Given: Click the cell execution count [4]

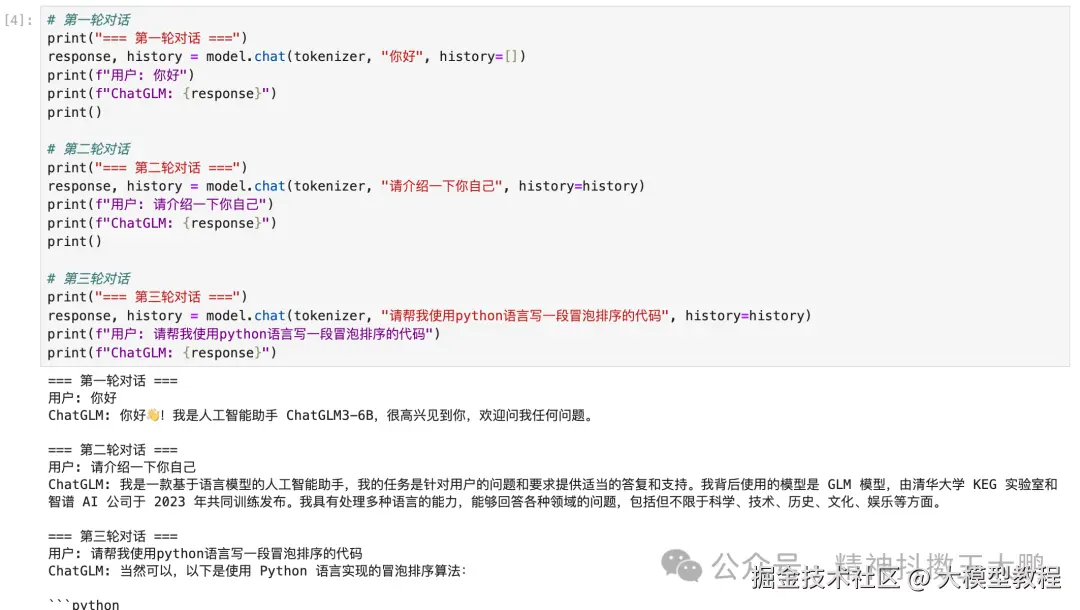Looking at the screenshot, I should pyautogui.click(x=19, y=20).
